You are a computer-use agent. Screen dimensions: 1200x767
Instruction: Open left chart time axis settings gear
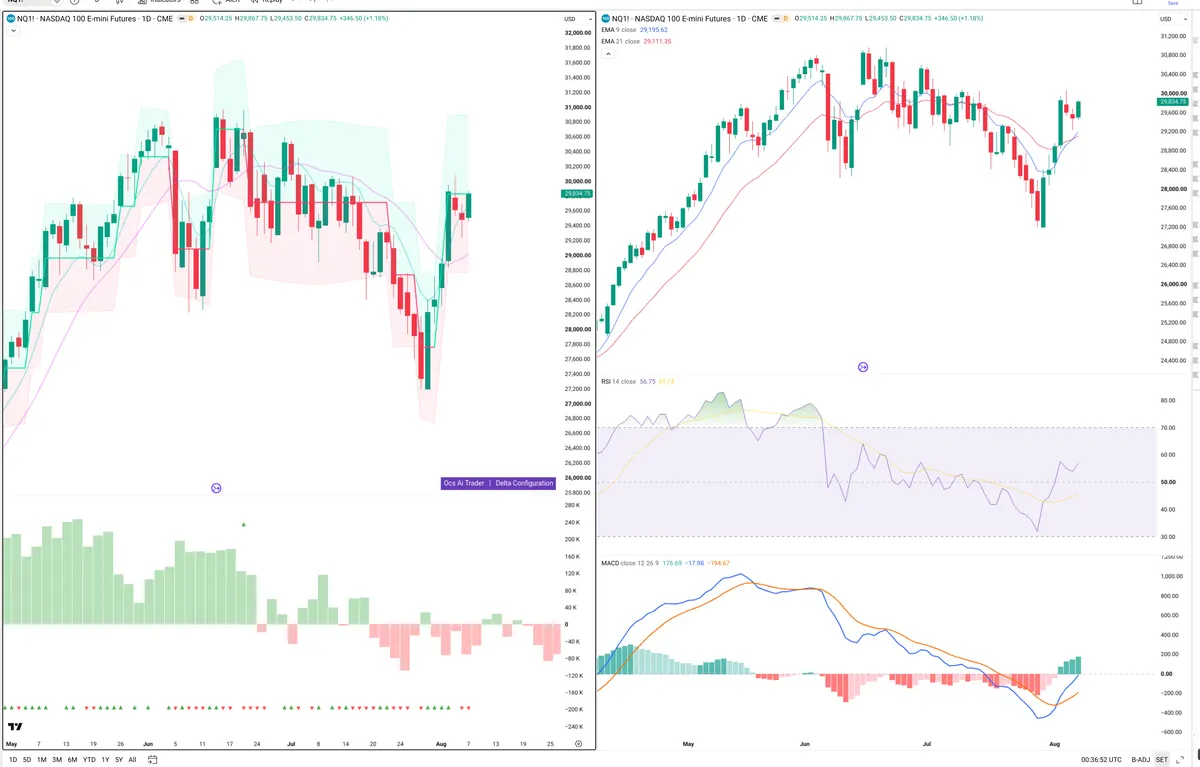(x=579, y=744)
